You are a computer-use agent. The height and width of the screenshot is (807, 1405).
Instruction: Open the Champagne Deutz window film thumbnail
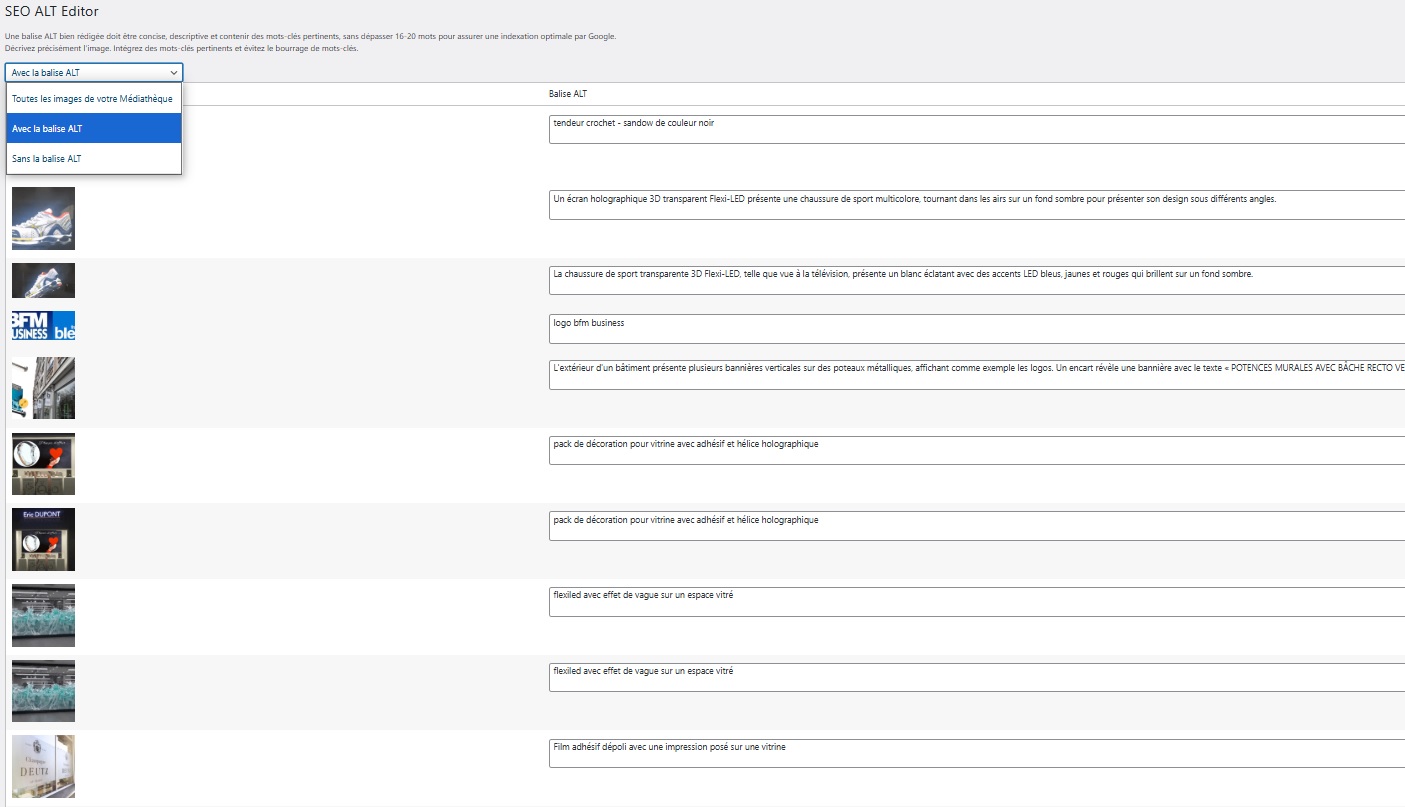point(43,766)
